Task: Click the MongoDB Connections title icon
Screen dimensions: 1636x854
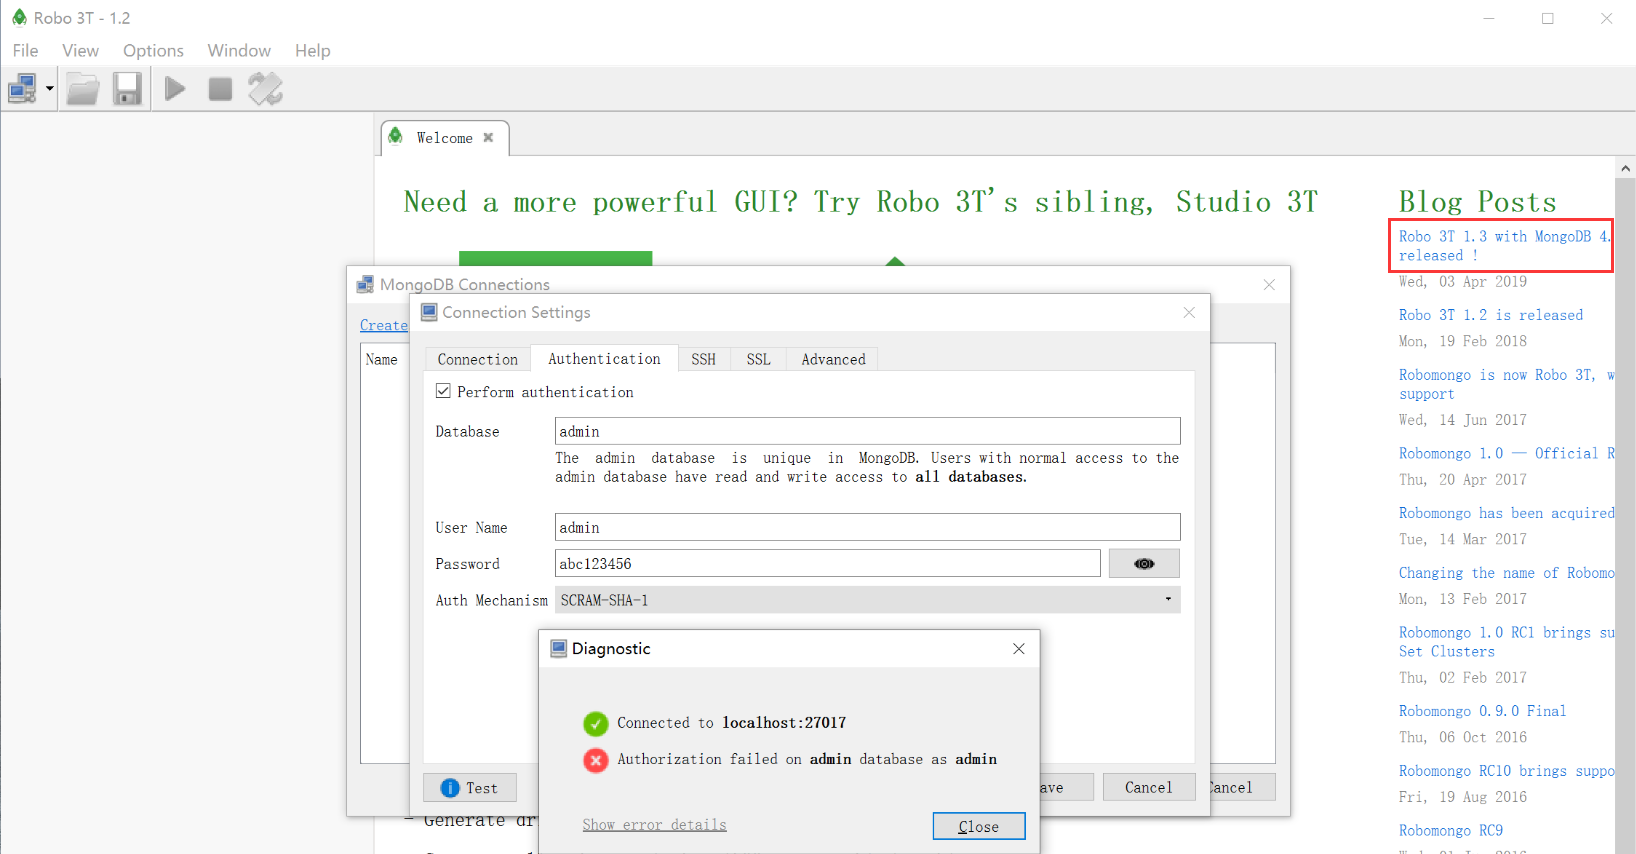Action: (x=365, y=285)
